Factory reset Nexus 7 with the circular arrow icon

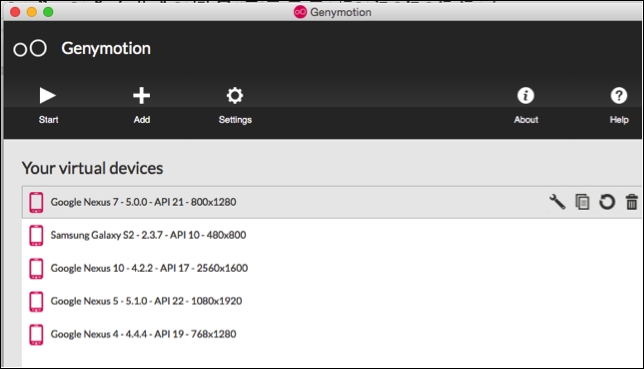coord(607,202)
